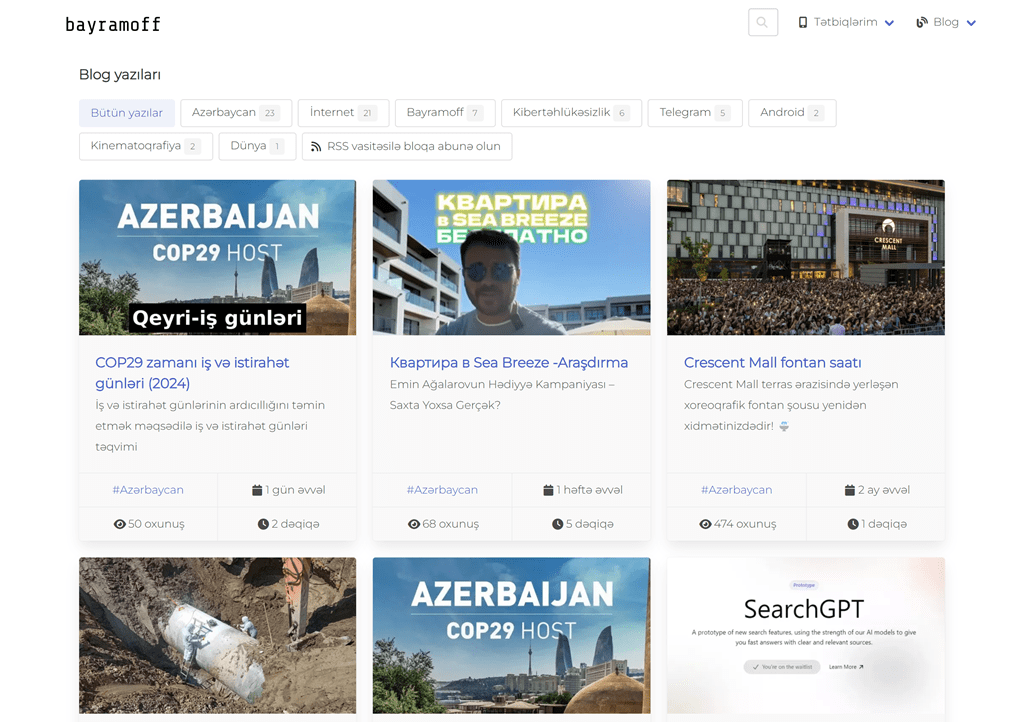Click the Blog yazıları heading
This screenshot has height=722, width=1024.
pyautogui.click(x=120, y=74)
